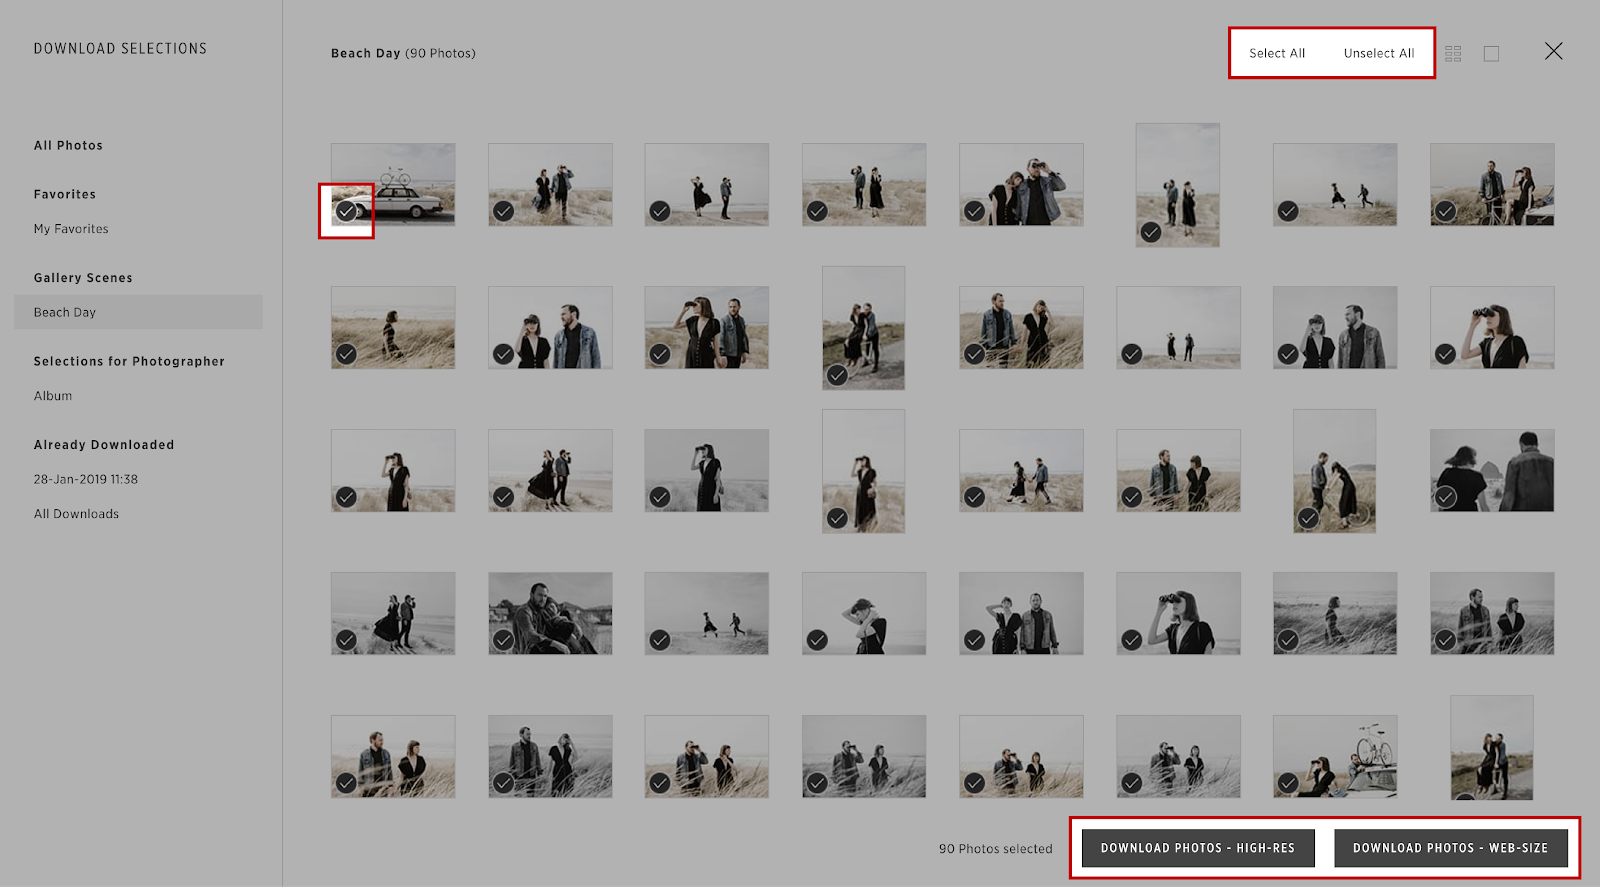Close the Download Selections screen with the X
This screenshot has width=1600, height=887.
pyautogui.click(x=1553, y=51)
